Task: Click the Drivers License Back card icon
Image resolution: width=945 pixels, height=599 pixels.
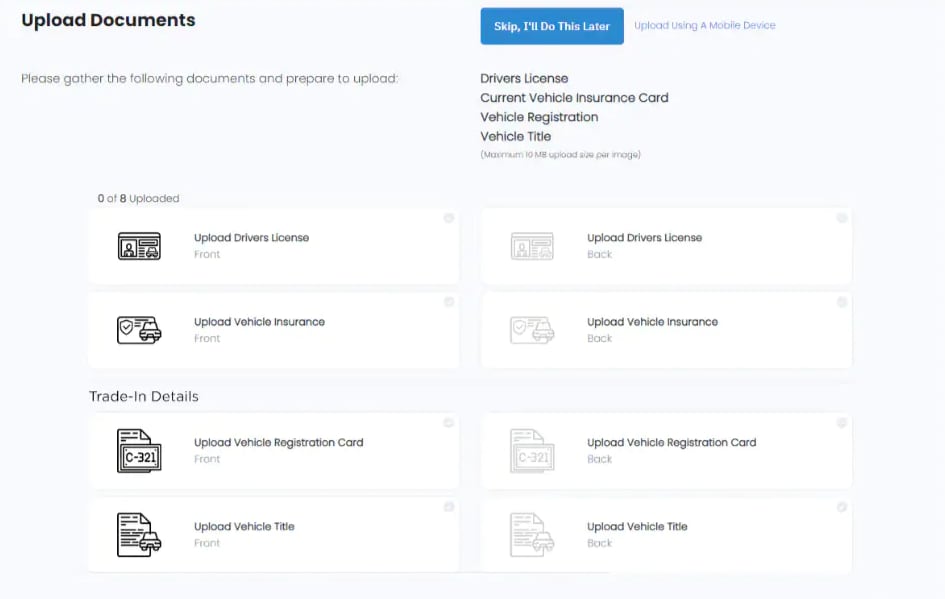Action: click(x=532, y=246)
